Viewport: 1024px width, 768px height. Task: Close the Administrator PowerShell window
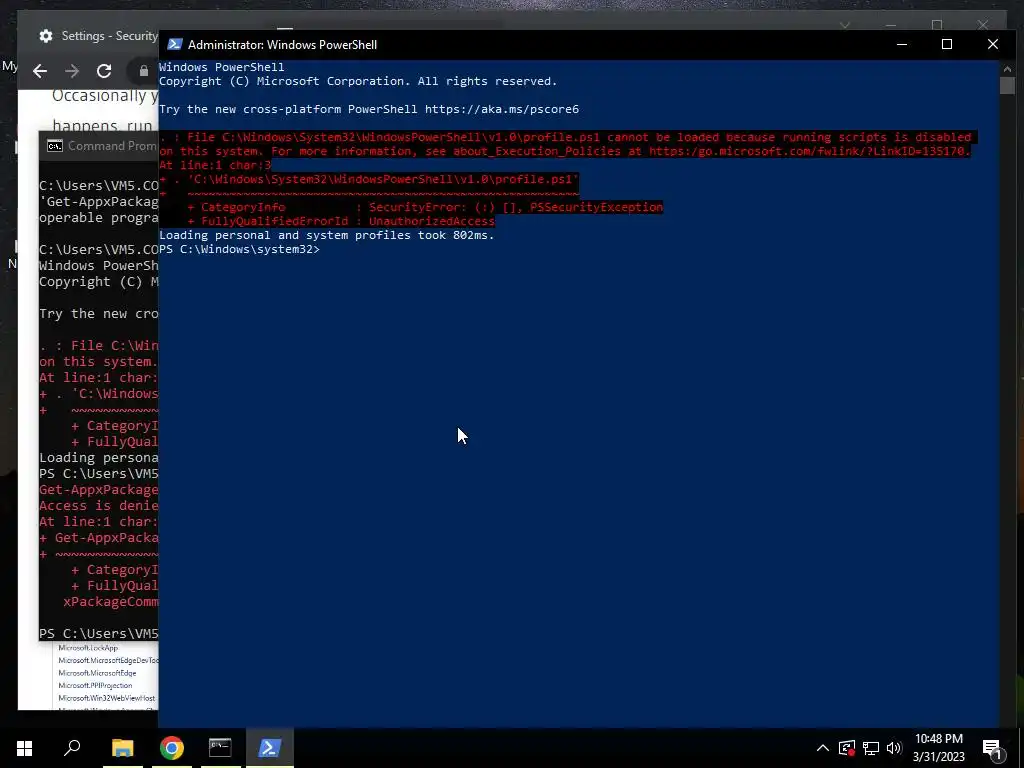click(x=993, y=44)
